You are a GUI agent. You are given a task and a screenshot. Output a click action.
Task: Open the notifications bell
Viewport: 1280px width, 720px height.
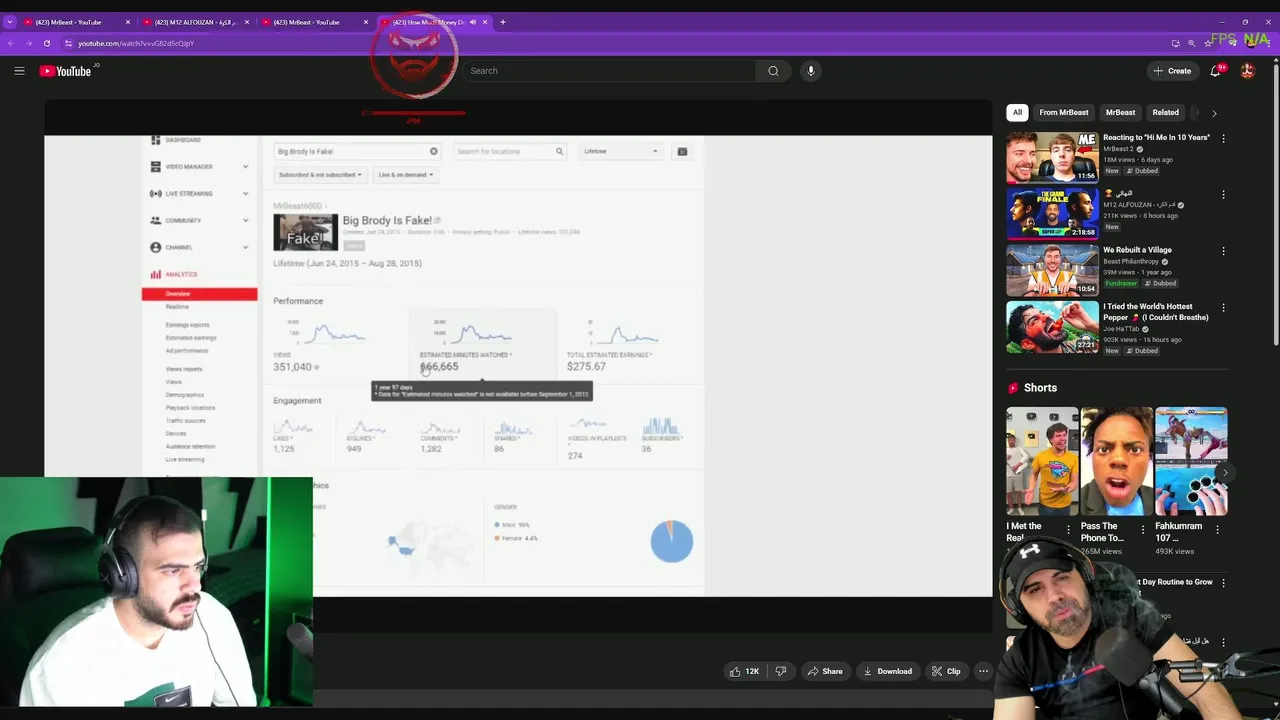1215,71
